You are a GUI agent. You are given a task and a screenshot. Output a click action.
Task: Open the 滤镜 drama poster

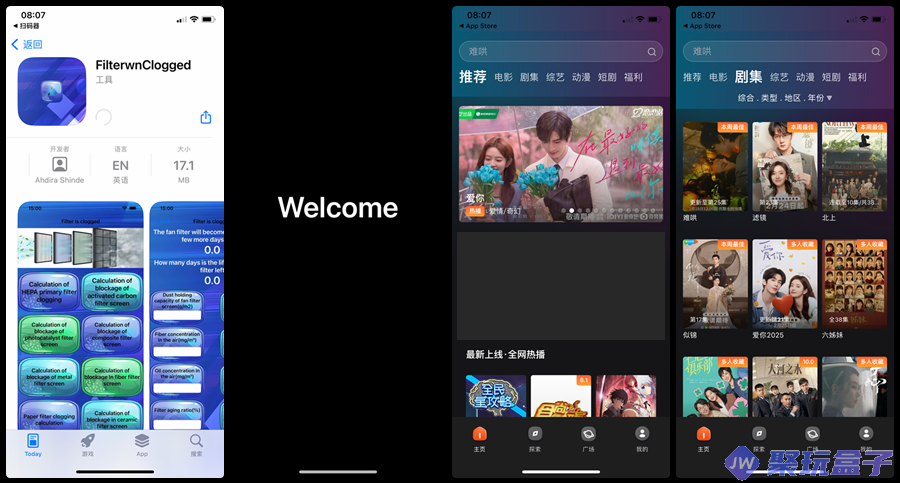pyautogui.click(x=785, y=167)
